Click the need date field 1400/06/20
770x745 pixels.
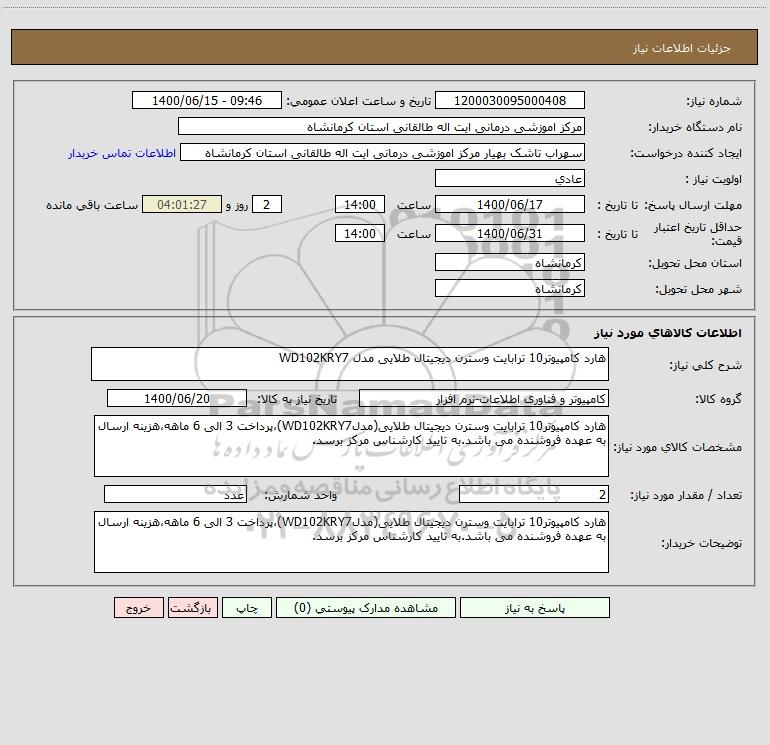click(x=177, y=398)
